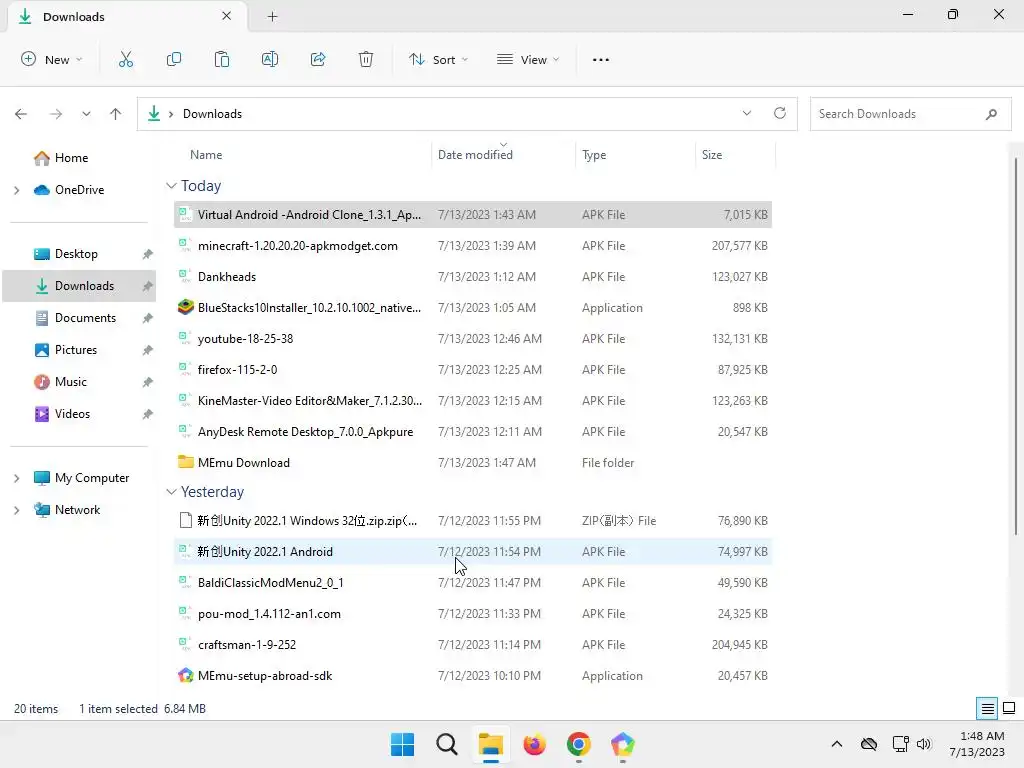Select the MEmu-setup-abroad-sdk application icon

tap(185, 675)
